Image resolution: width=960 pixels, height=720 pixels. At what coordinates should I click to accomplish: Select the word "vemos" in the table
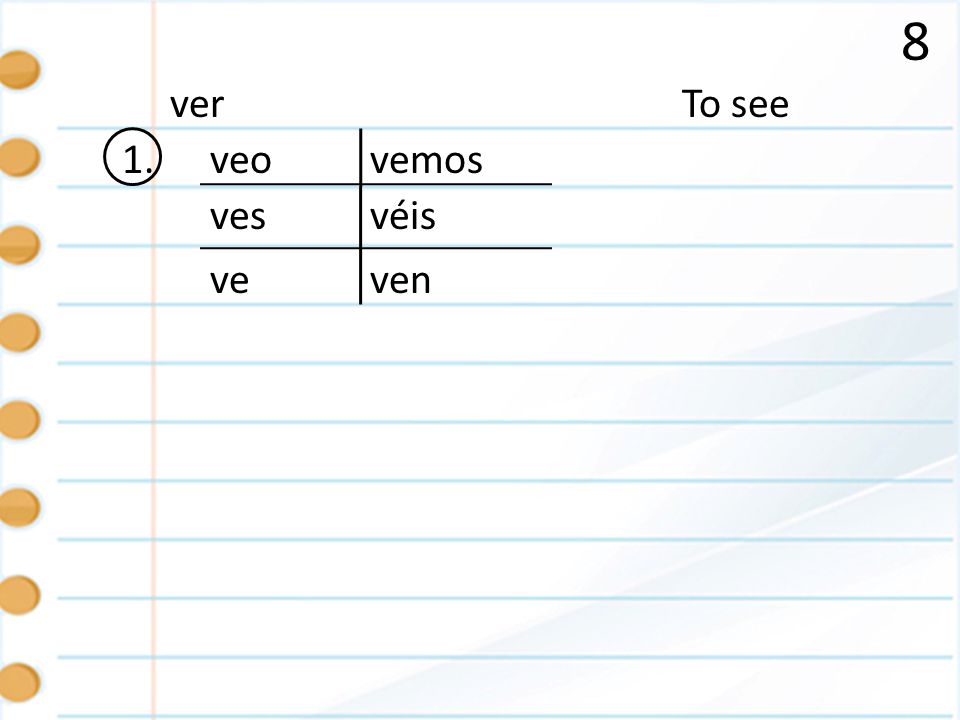(426, 161)
